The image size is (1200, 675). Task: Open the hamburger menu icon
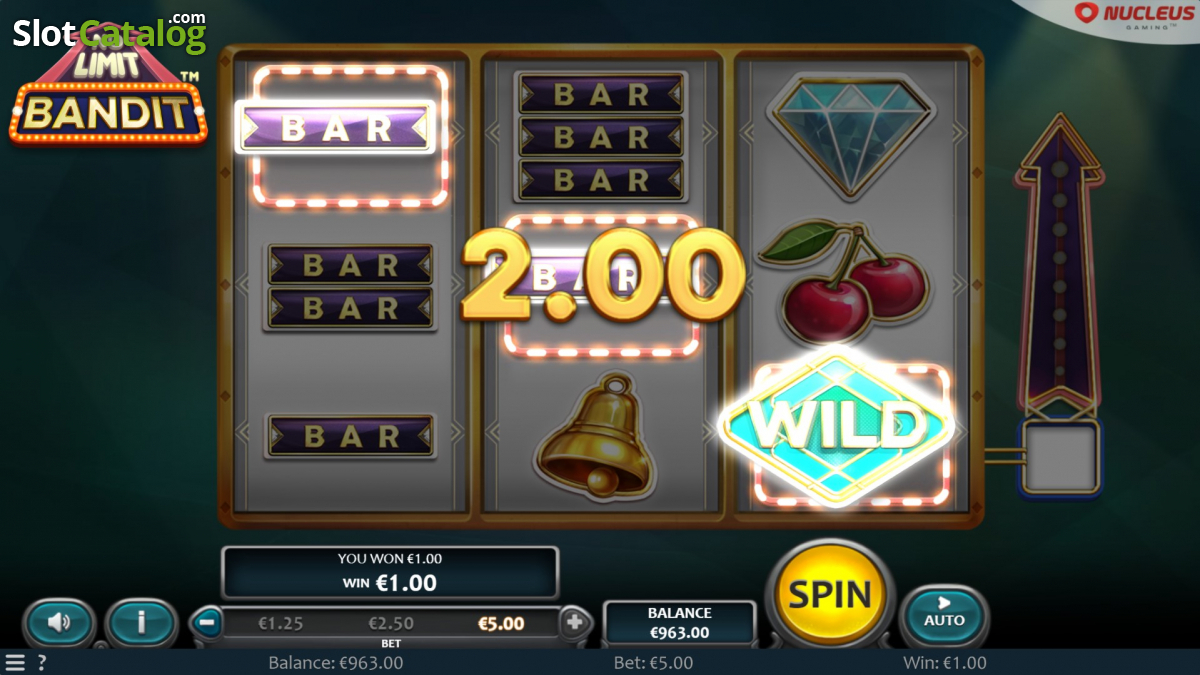tap(14, 662)
